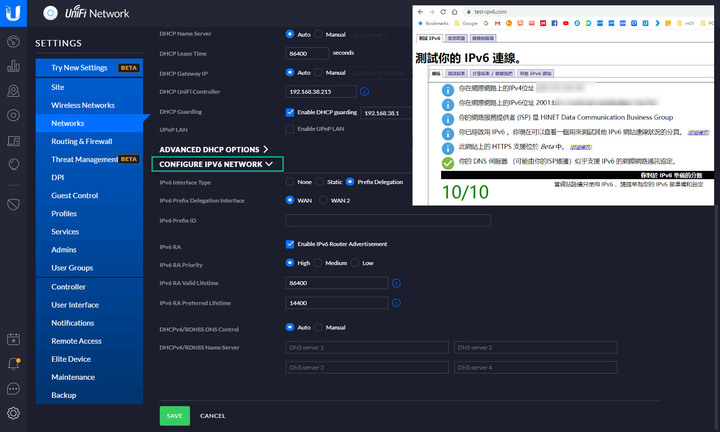Open the Bookmarks folder in browser bar

433,23
